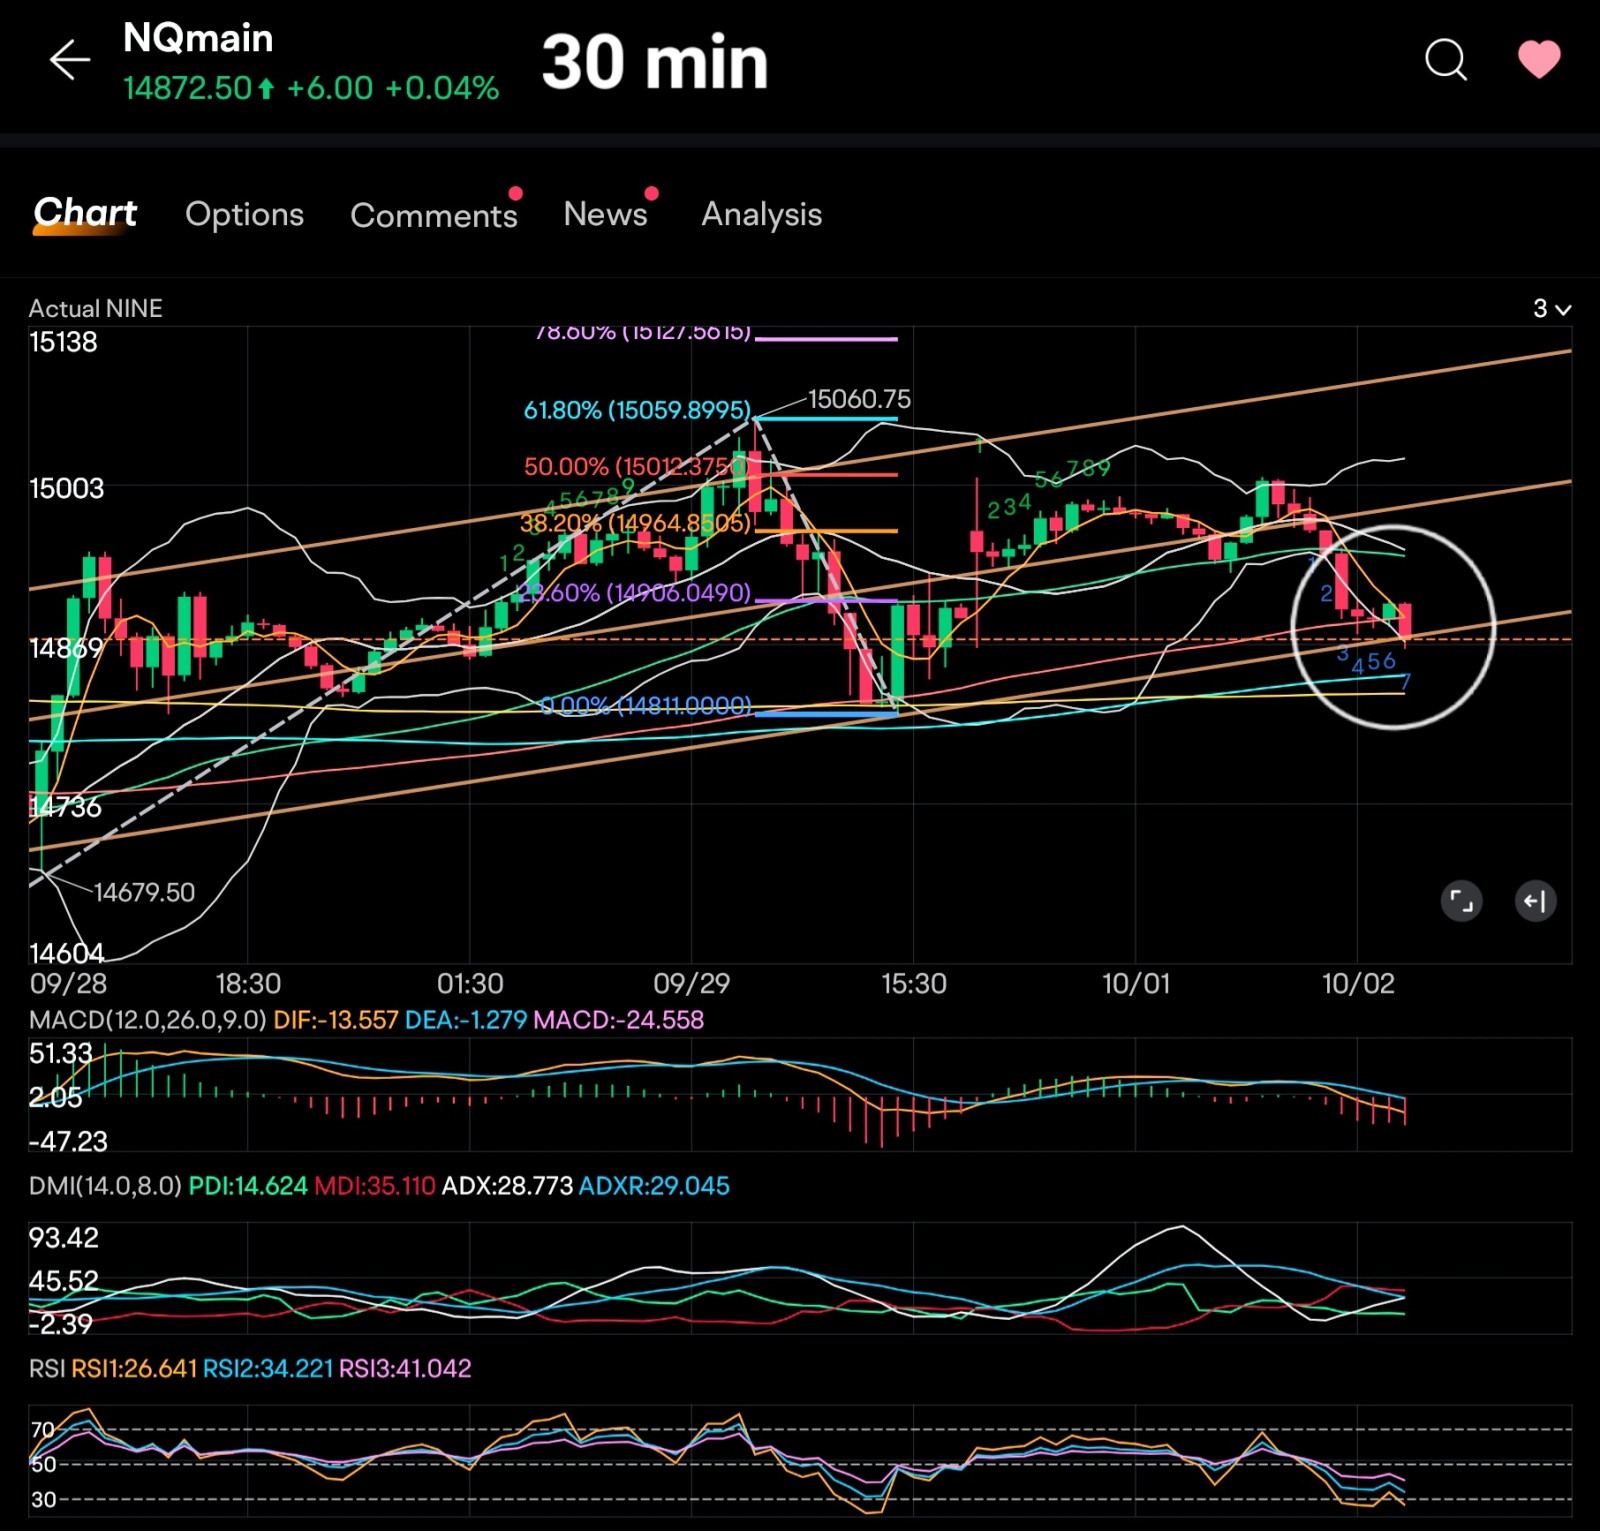Click the fullscreen expand chart icon

click(x=1461, y=901)
